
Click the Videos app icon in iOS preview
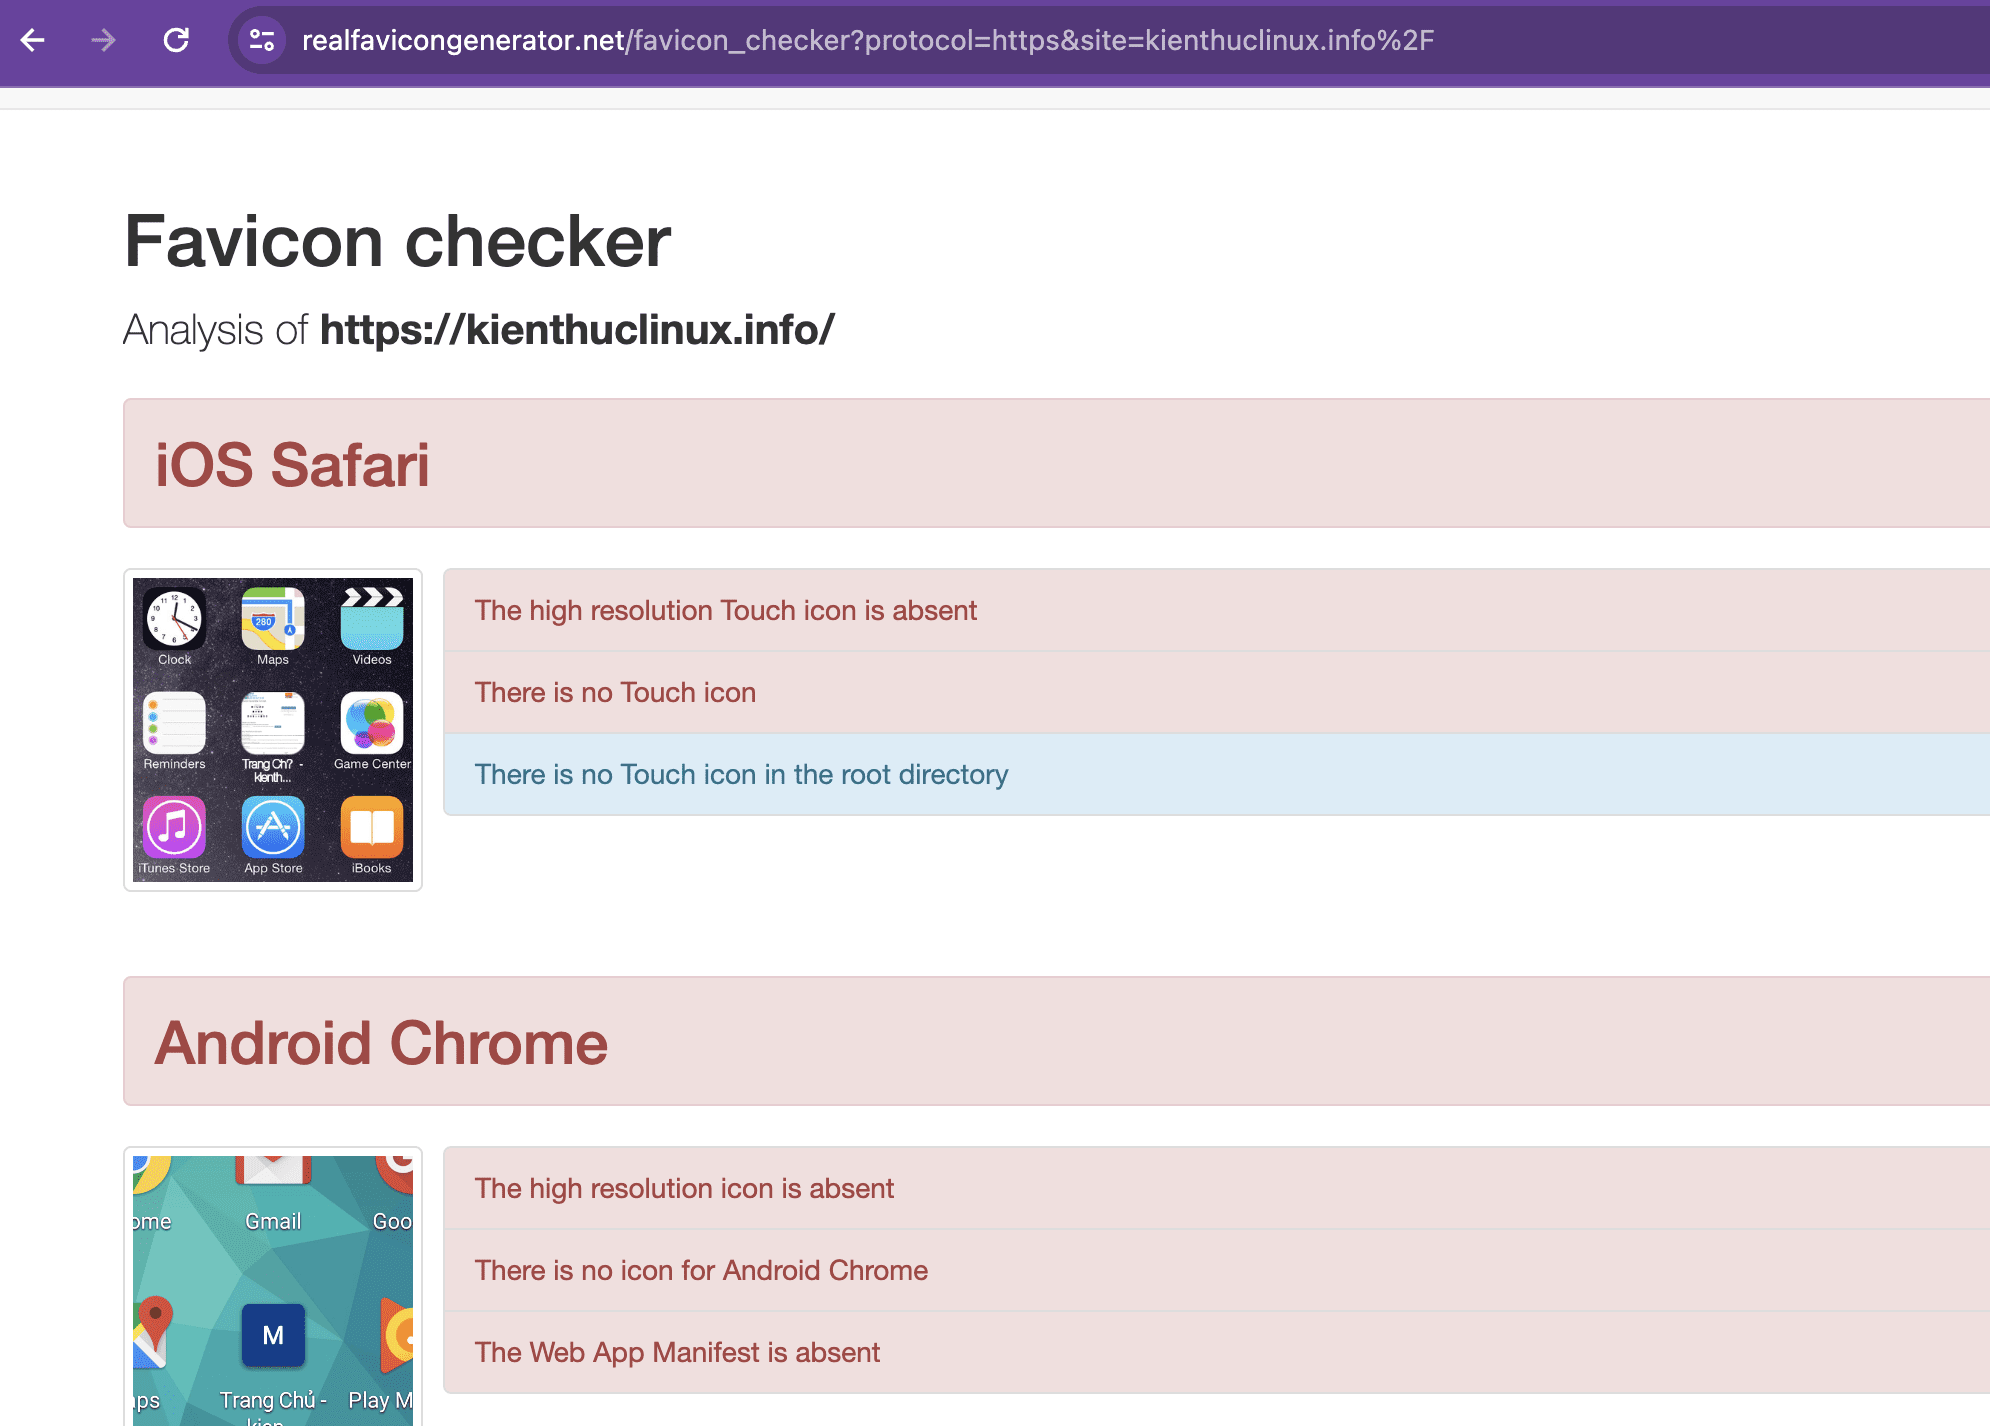tap(372, 619)
